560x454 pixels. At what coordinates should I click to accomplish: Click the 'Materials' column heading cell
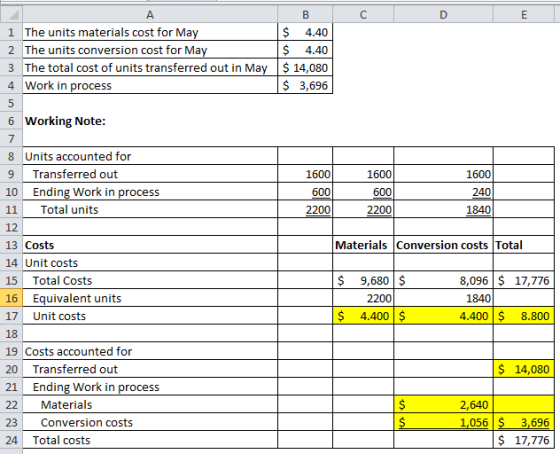pyautogui.click(x=363, y=245)
